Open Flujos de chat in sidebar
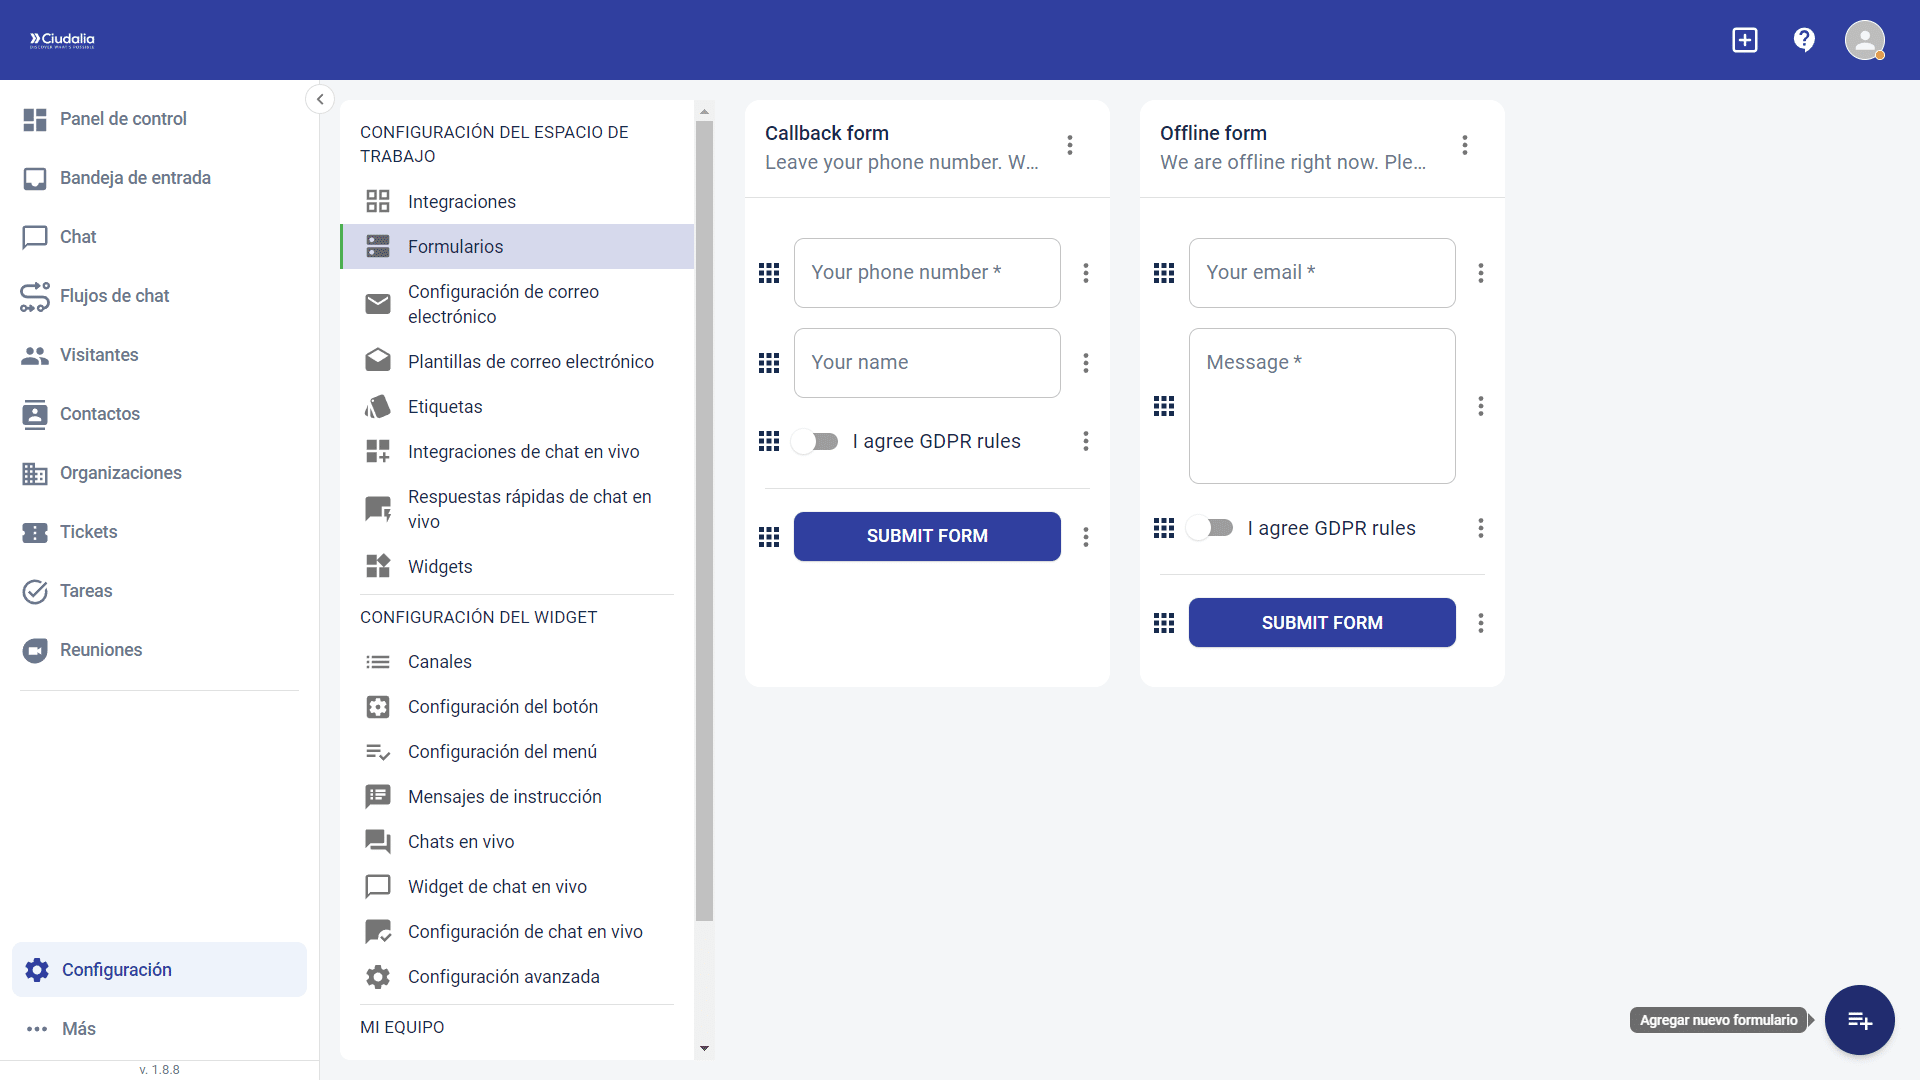Image resolution: width=1920 pixels, height=1080 pixels. tap(114, 296)
